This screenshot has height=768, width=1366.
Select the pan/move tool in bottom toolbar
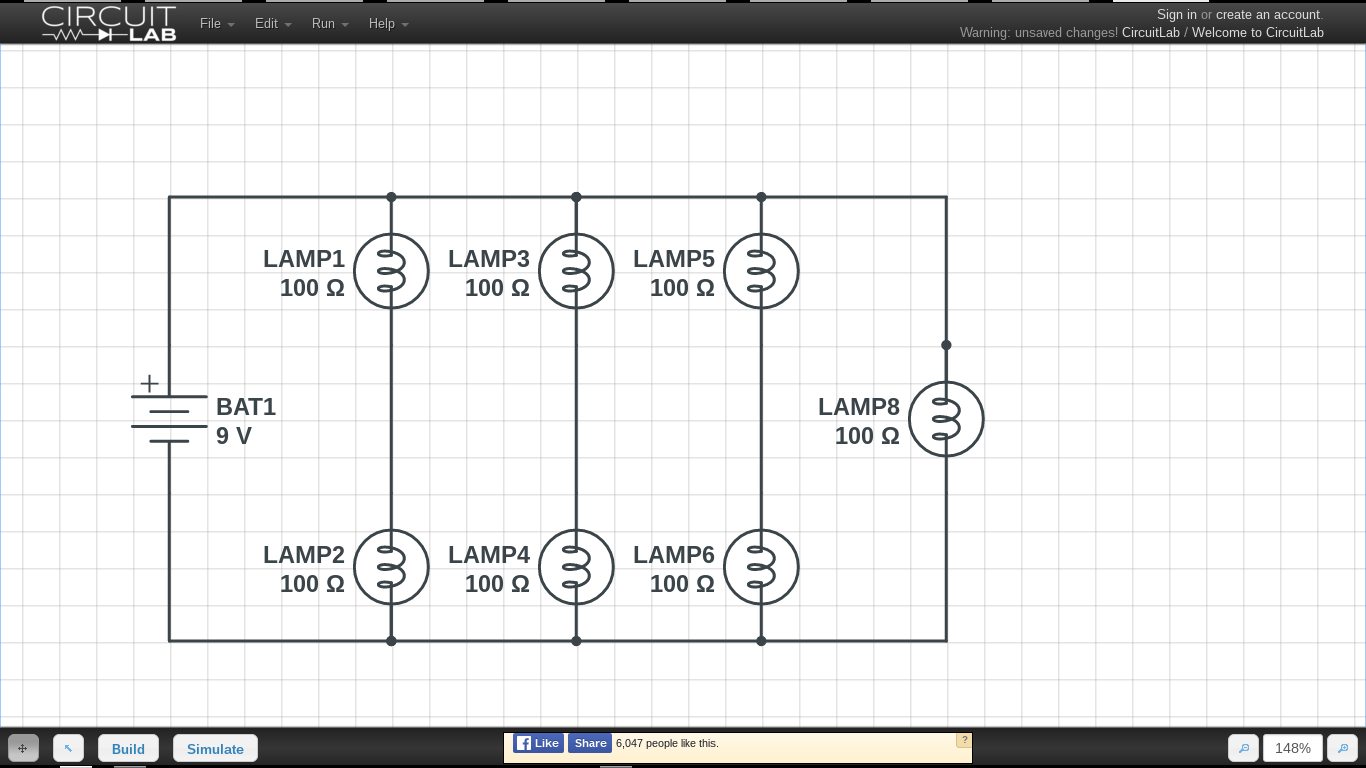click(x=23, y=748)
